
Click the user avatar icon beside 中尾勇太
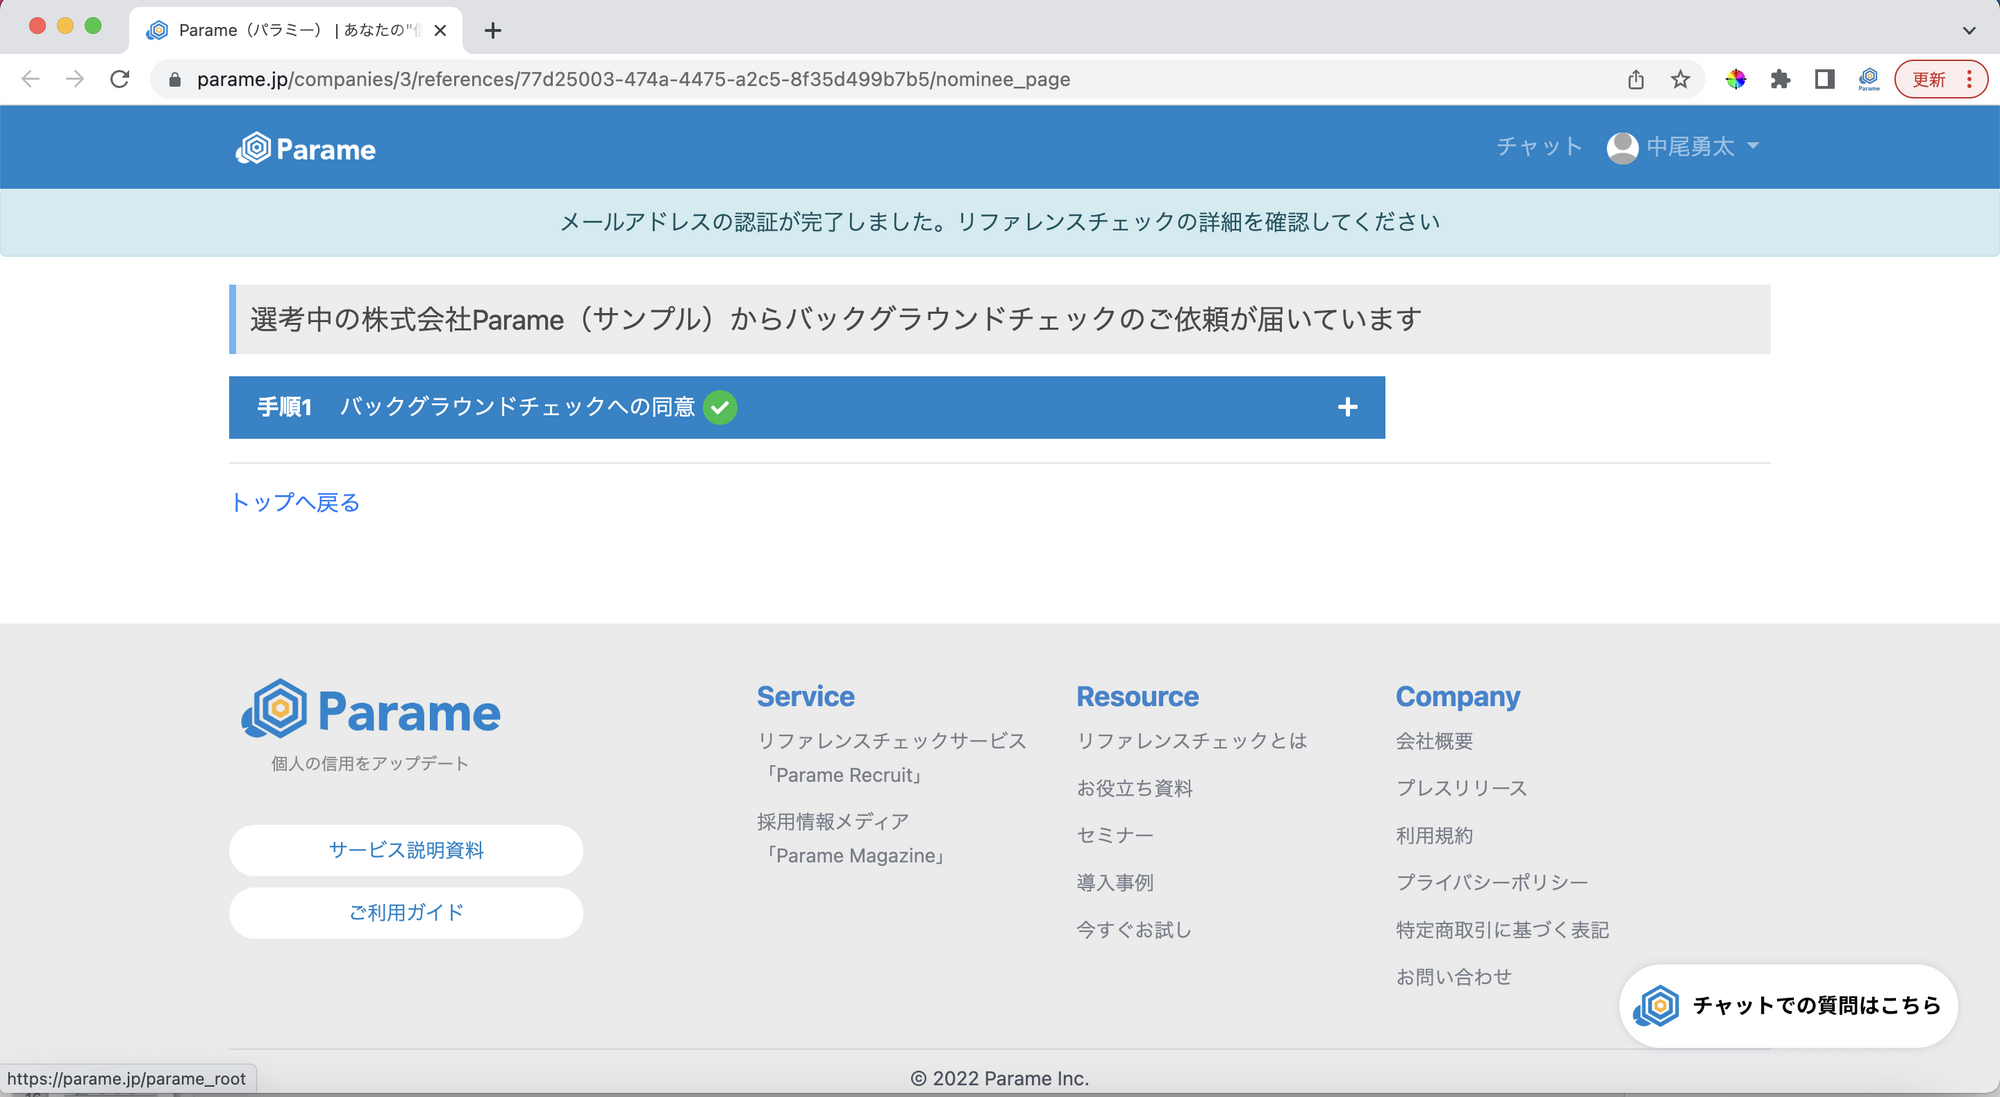point(1622,147)
